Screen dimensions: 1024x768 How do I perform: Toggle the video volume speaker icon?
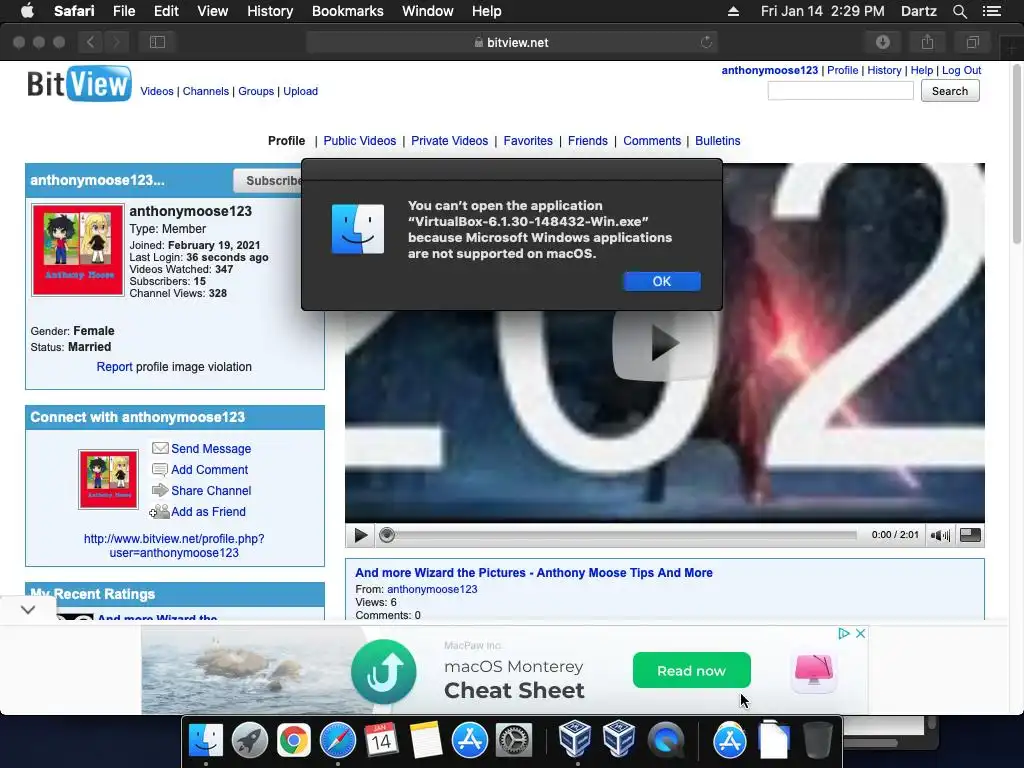[940, 536]
